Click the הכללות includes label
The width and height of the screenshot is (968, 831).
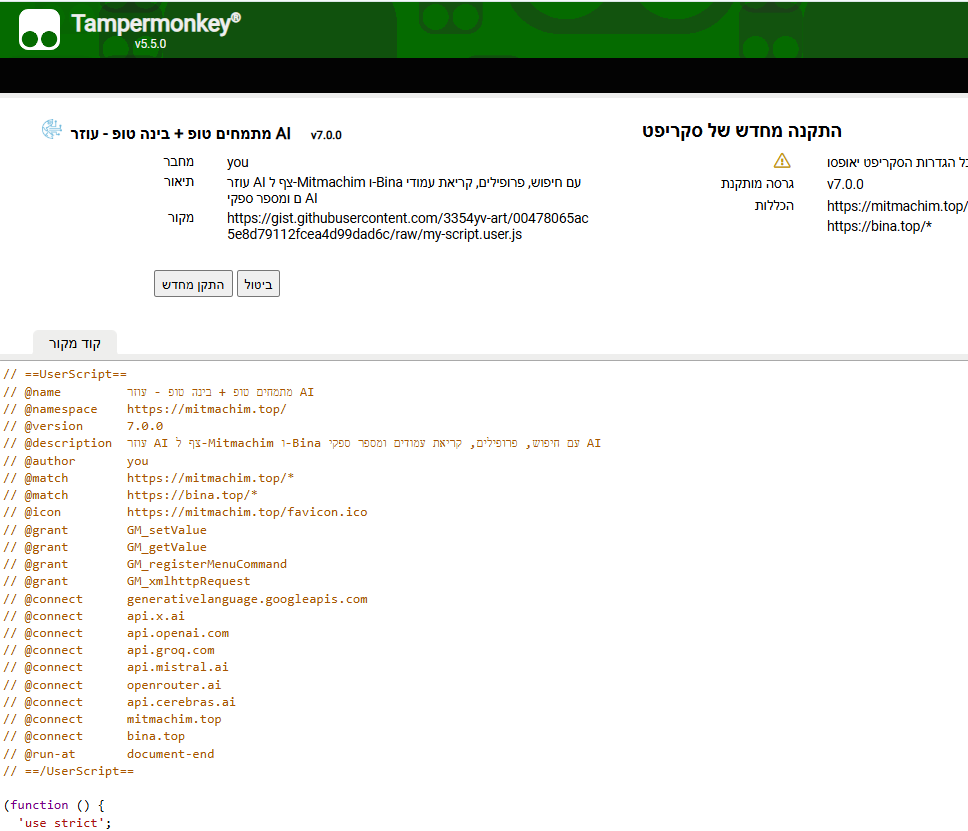[x=774, y=206]
